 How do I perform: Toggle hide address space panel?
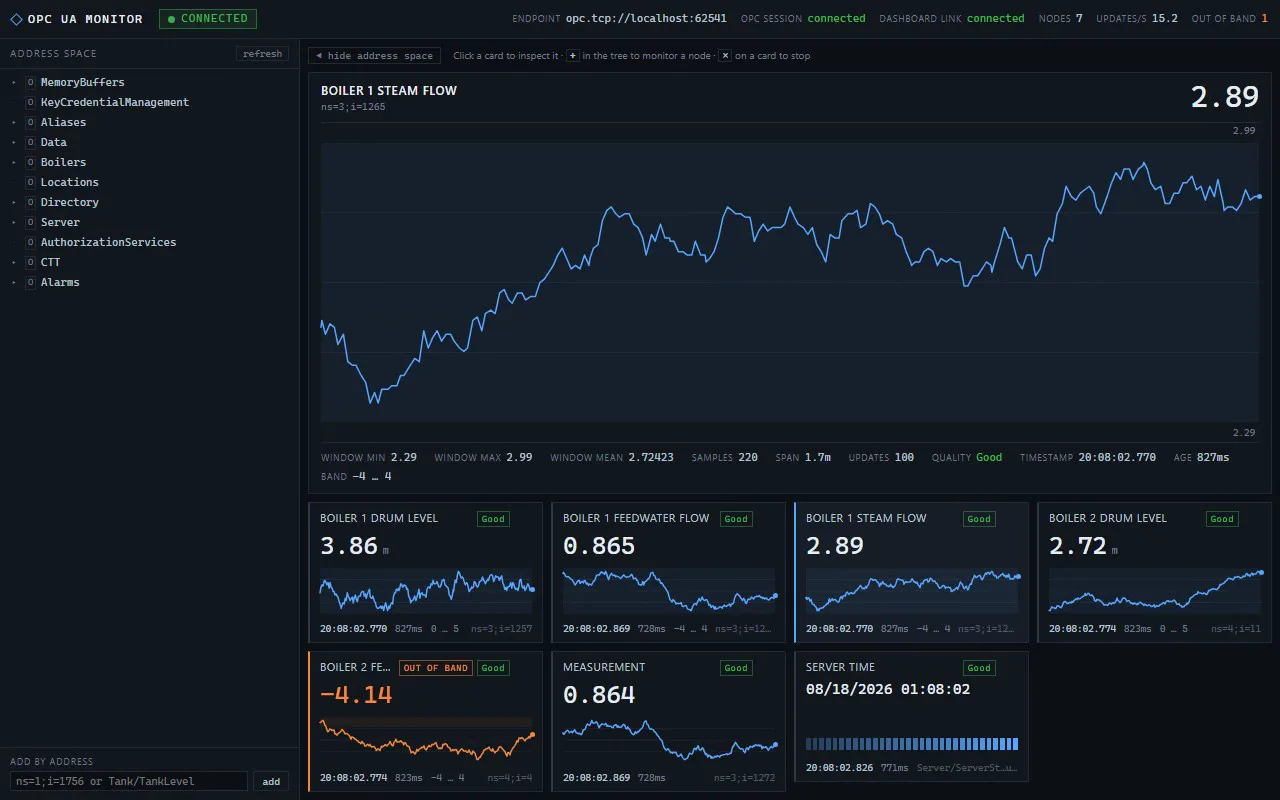(375, 56)
